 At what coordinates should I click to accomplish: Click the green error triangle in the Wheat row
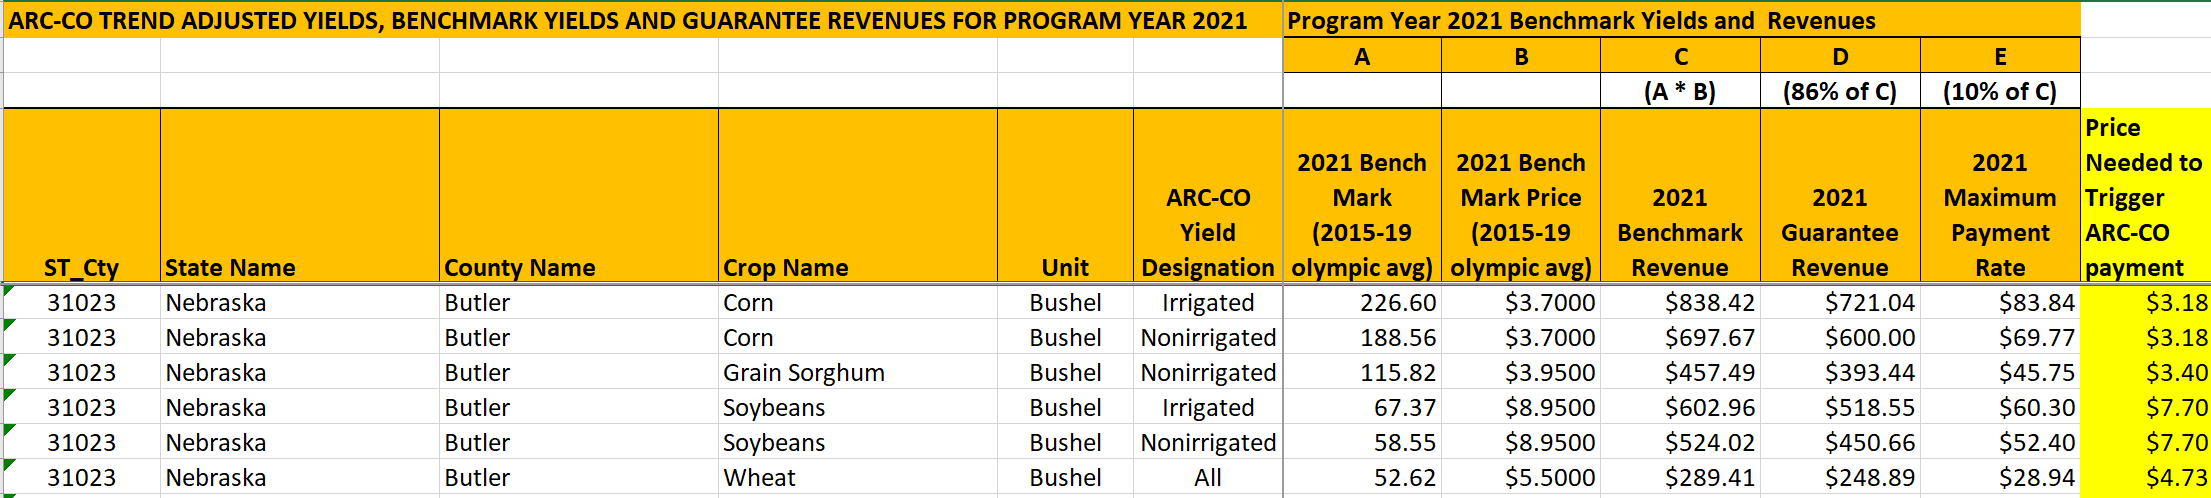[x=9, y=465]
